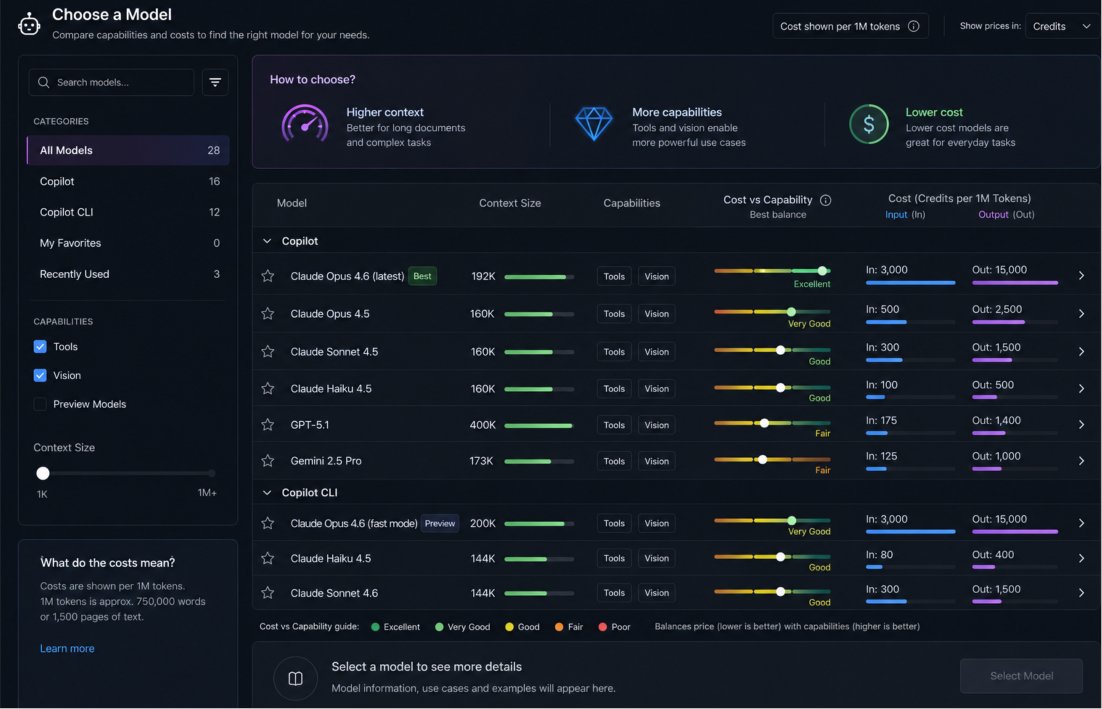Click the Search models input field
Viewport: 1102px width, 709px height.
pos(112,82)
